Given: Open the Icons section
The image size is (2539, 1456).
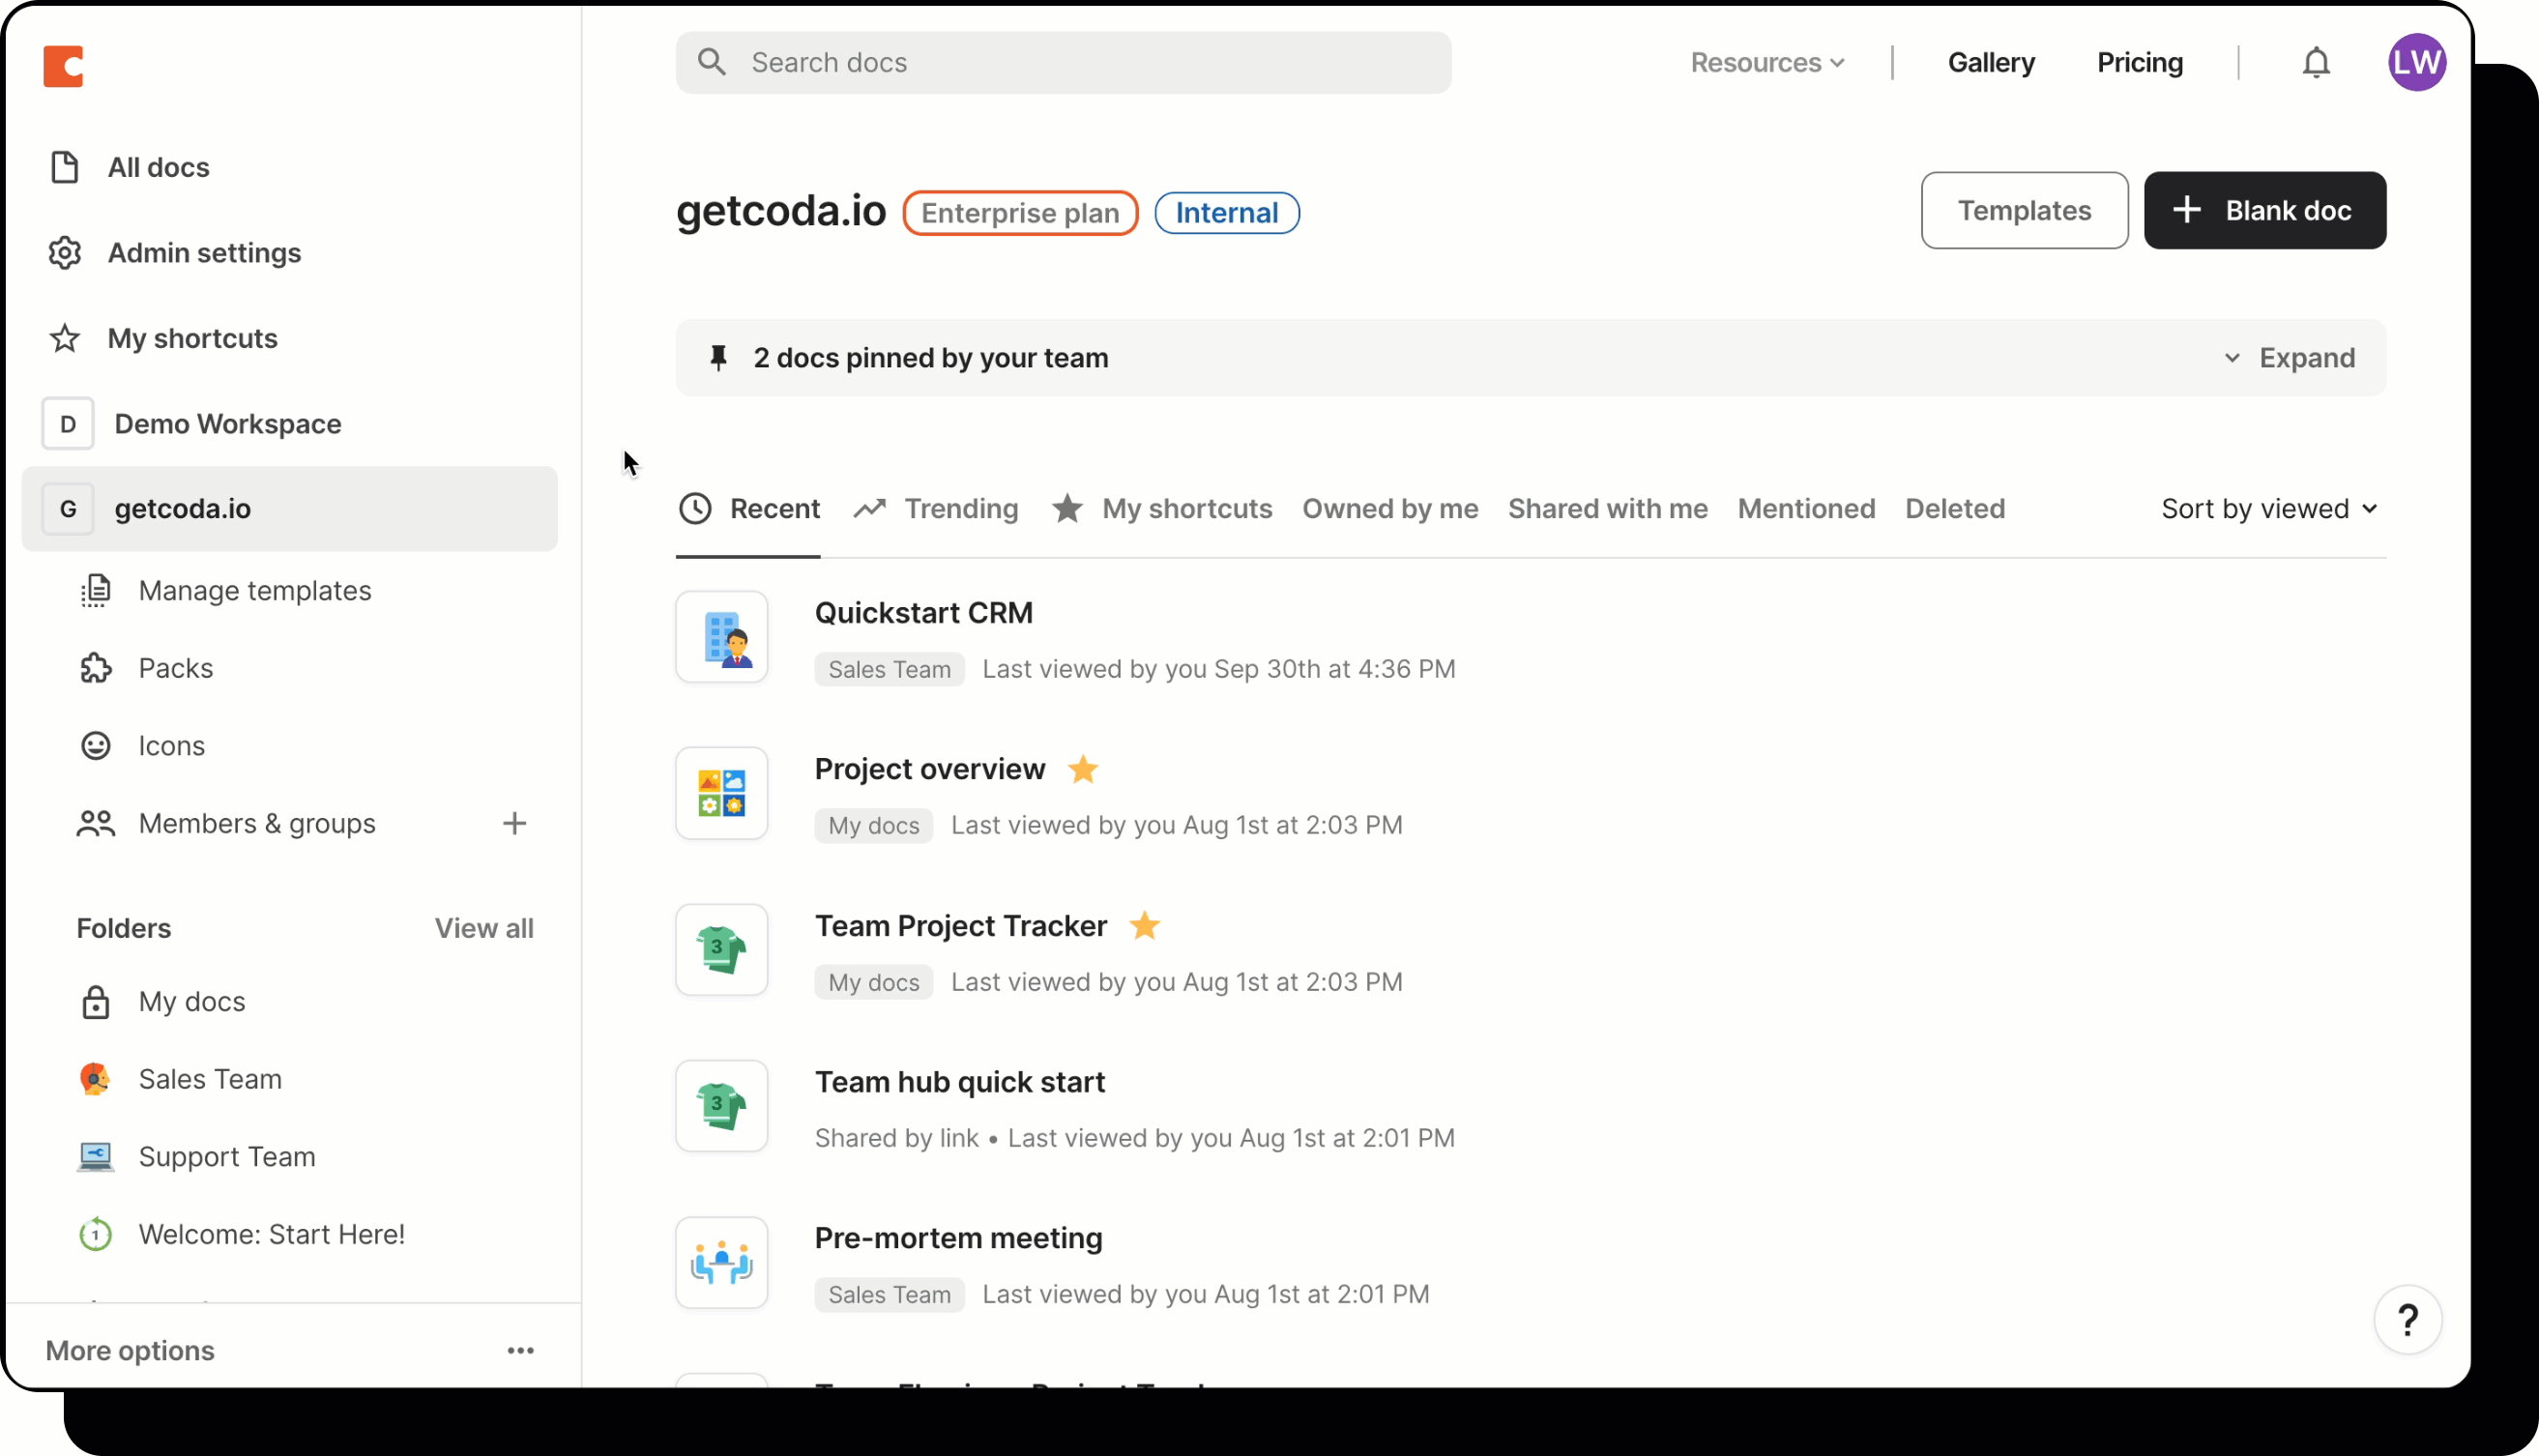Looking at the screenshot, I should (x=171, y=745).
